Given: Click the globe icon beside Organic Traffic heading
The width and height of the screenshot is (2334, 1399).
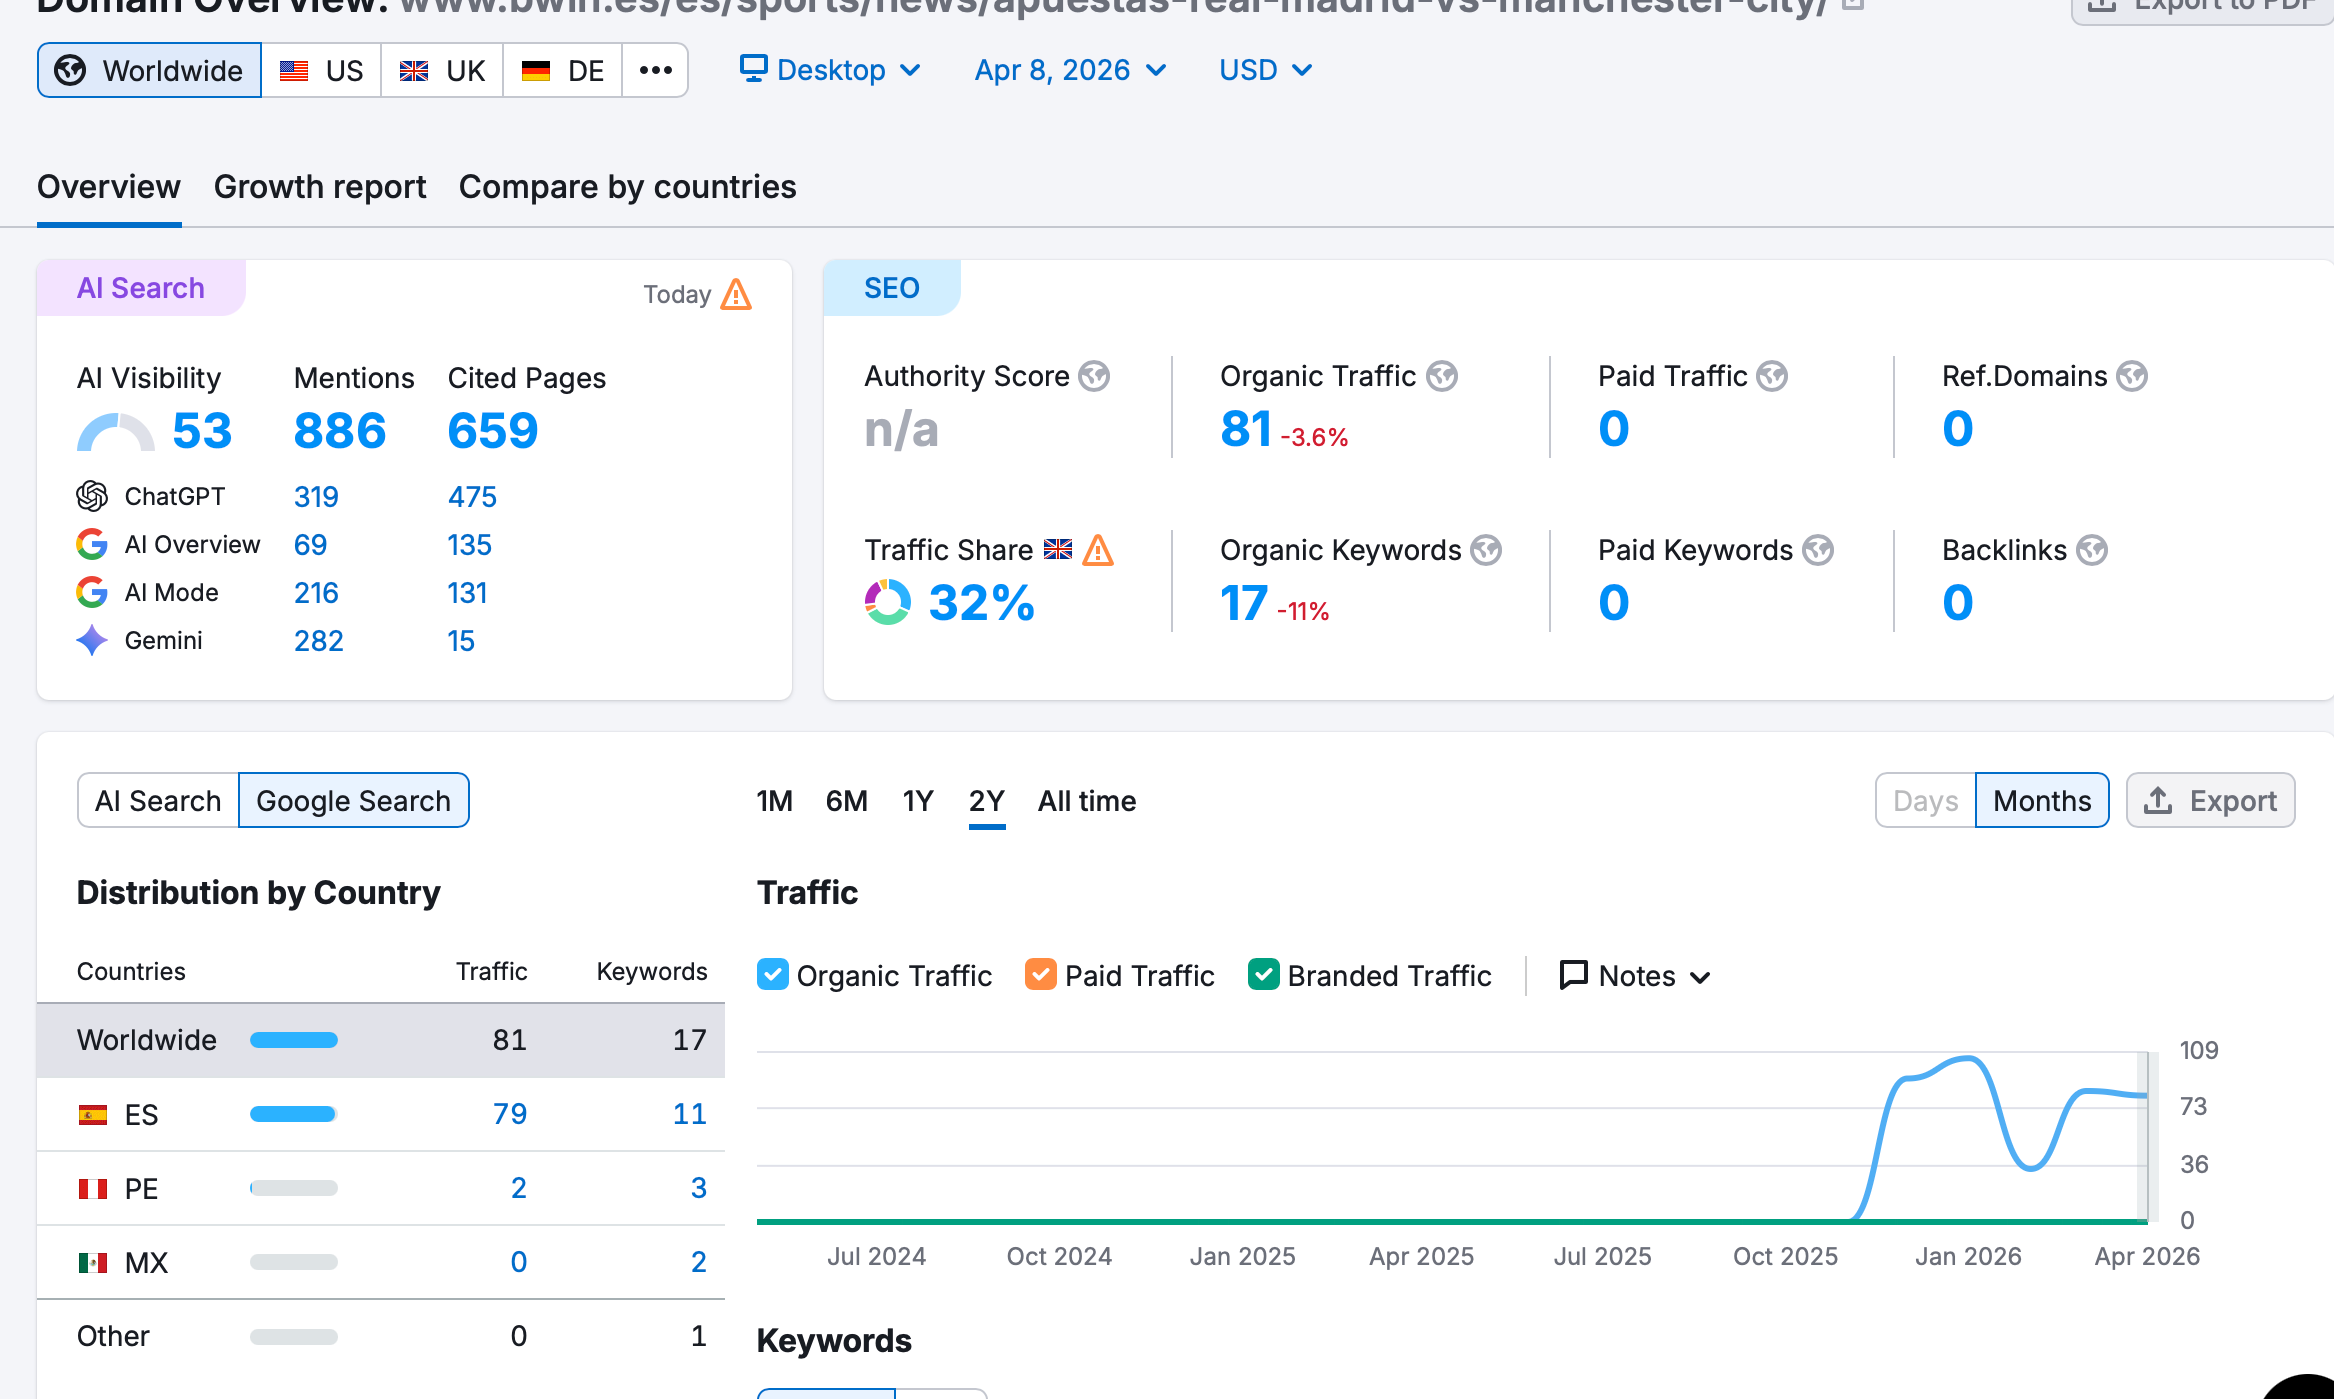Looking at the screenshot, I should (x=1441, y=376).
